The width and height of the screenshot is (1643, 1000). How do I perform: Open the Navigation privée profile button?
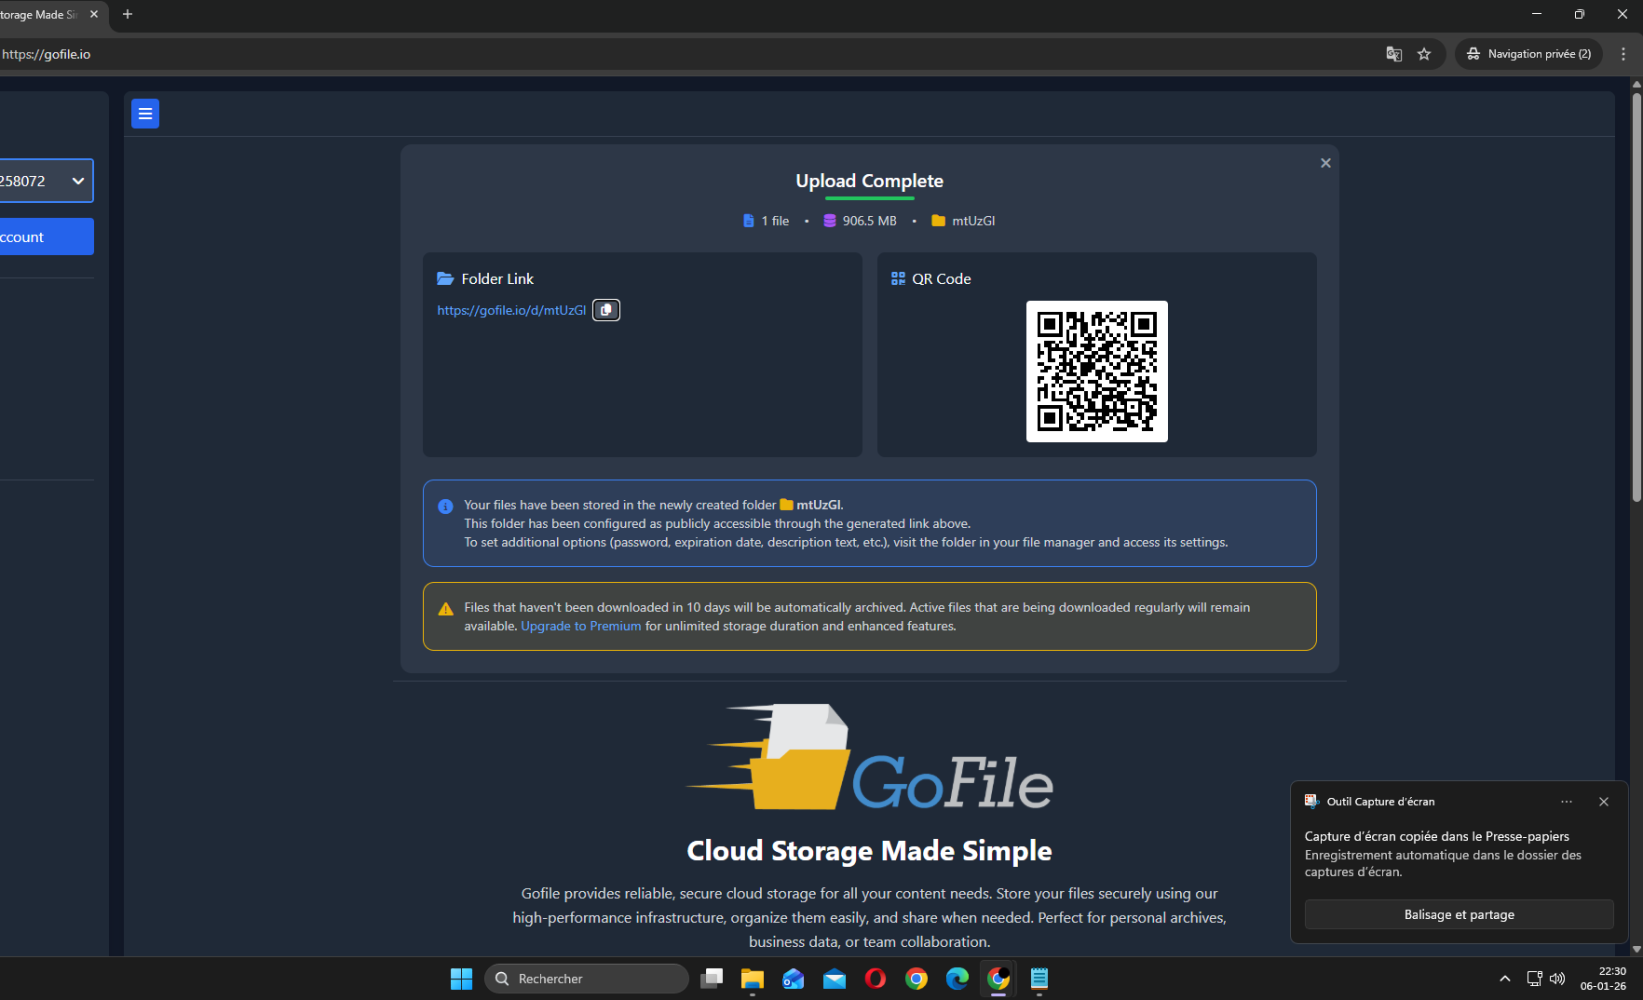1529,54
